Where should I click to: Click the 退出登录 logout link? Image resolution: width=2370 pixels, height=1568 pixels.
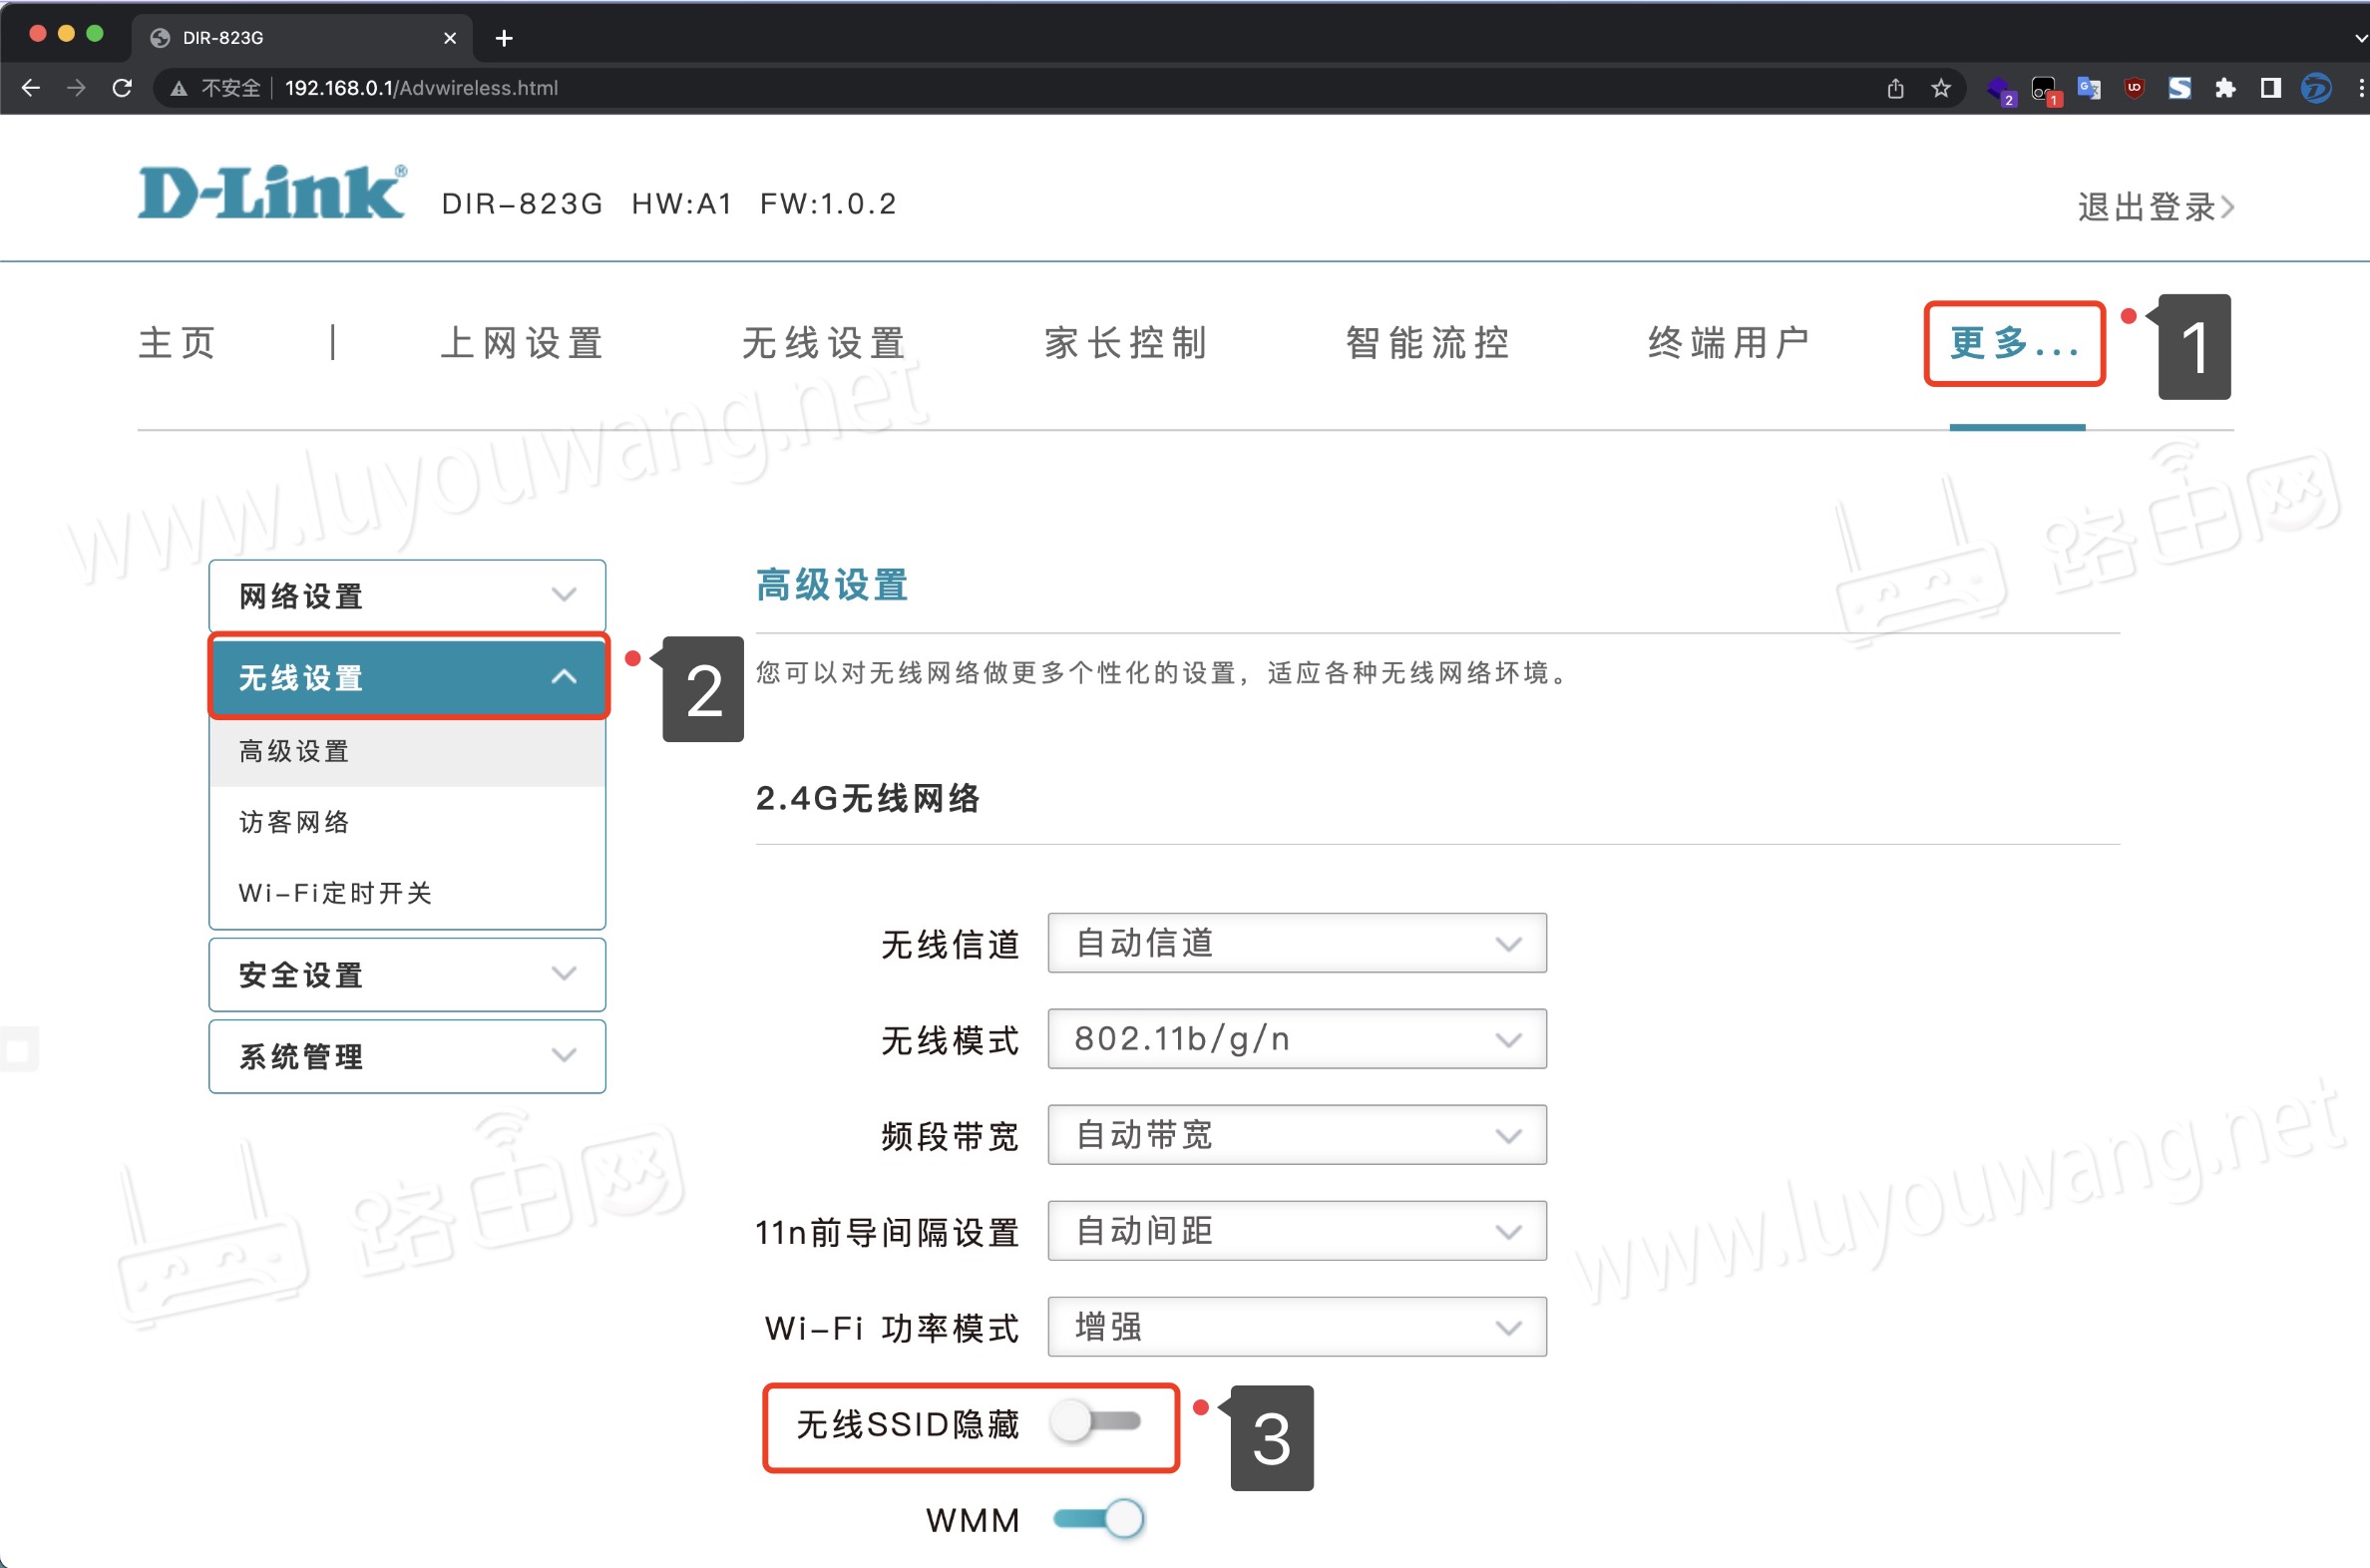2146,206
